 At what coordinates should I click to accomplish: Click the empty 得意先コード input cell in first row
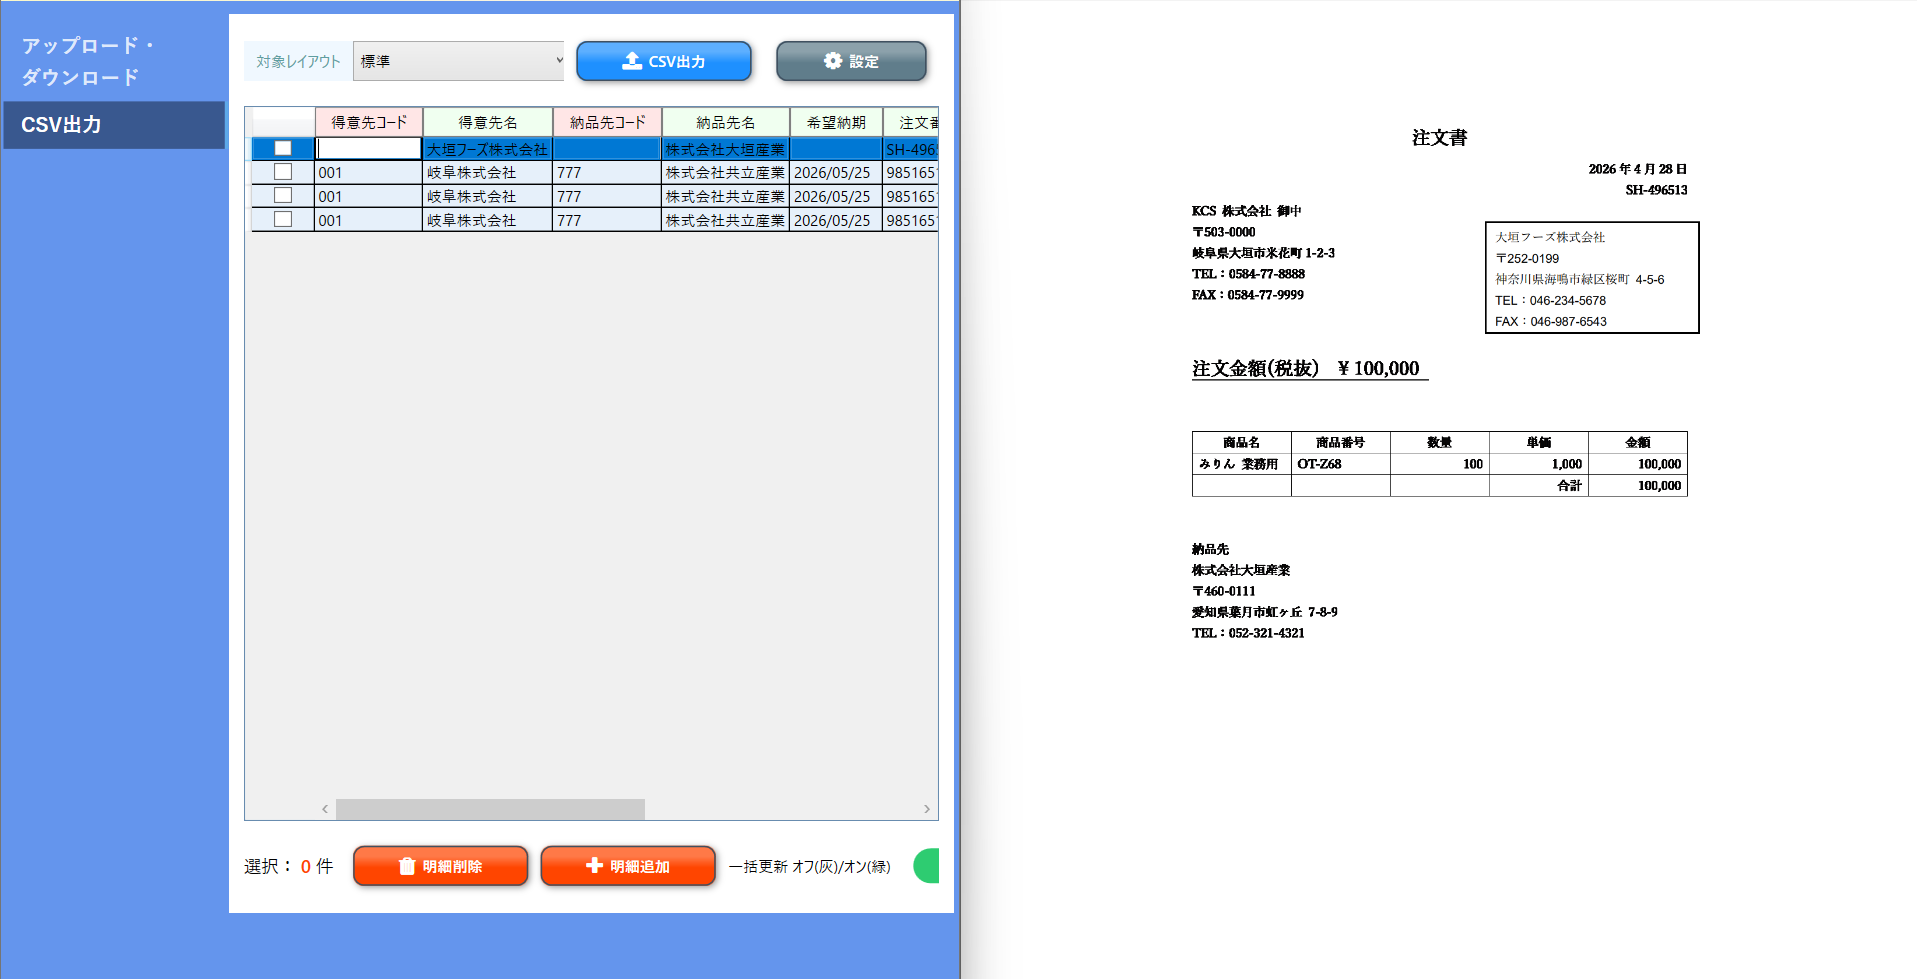[x=369, y=148]
